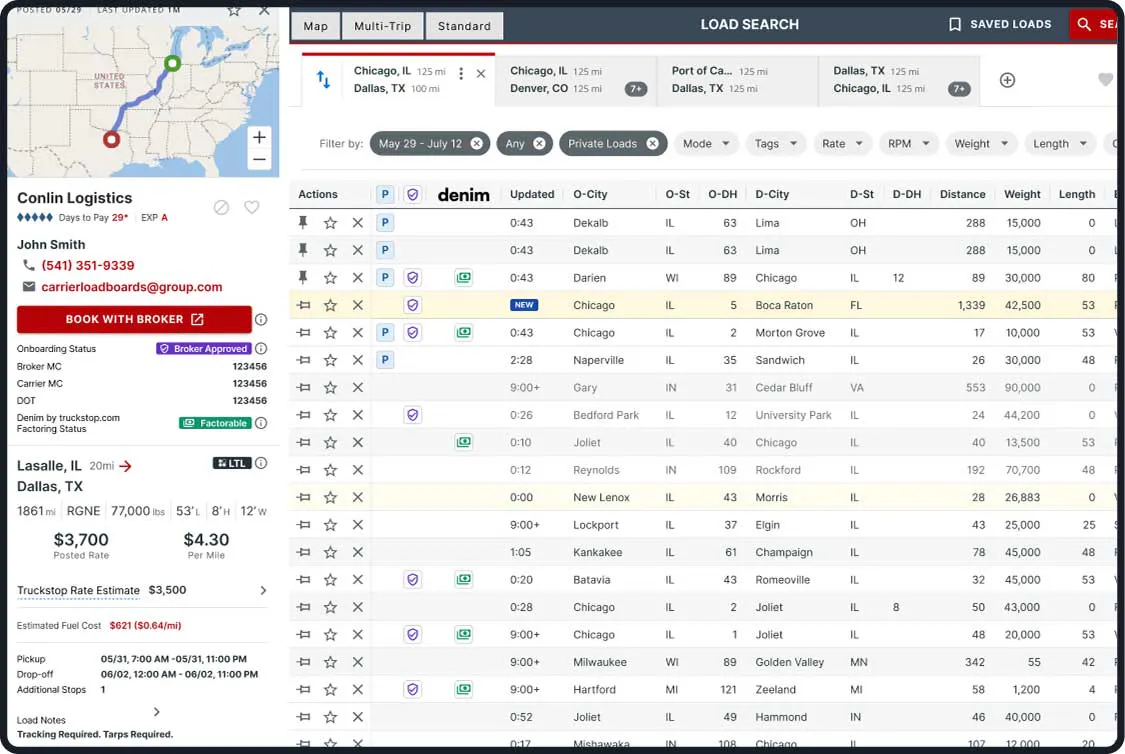
Task: Zoom in on the map
Action: click(259, 136)
